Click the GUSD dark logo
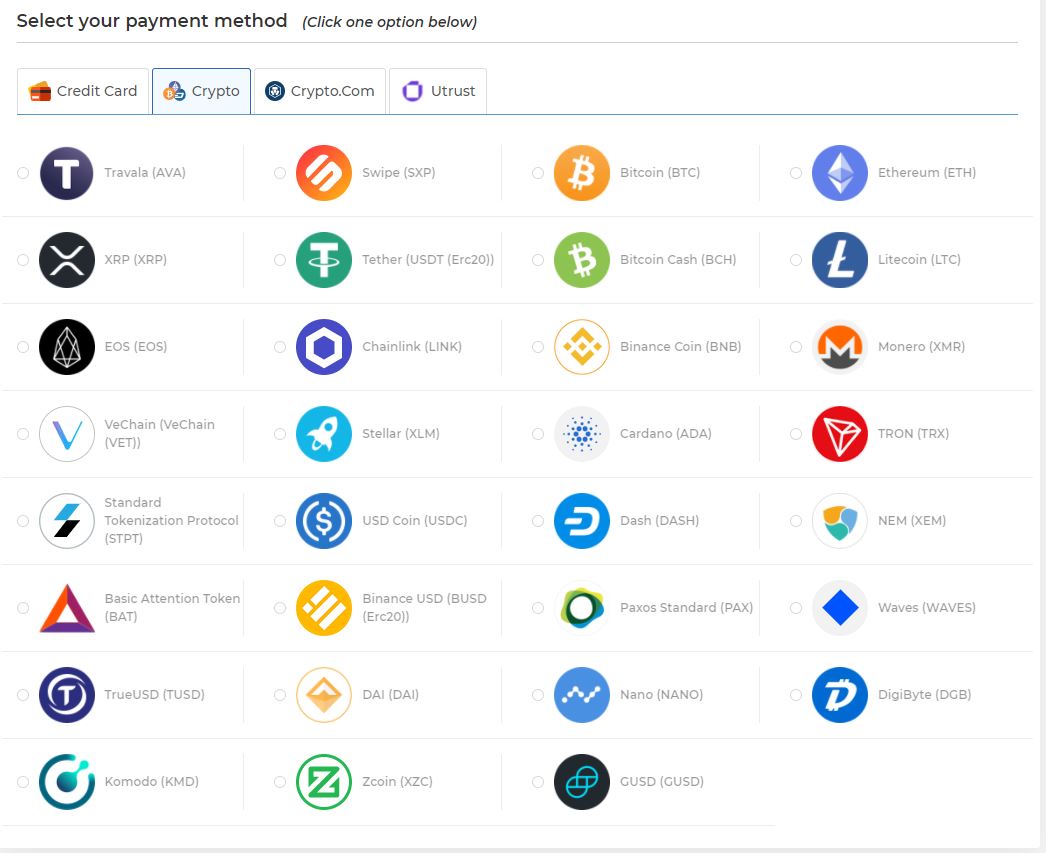Image resolution: width=1046 pixels, height=853 pixels. pyautogui.click(x=582, y=782)
